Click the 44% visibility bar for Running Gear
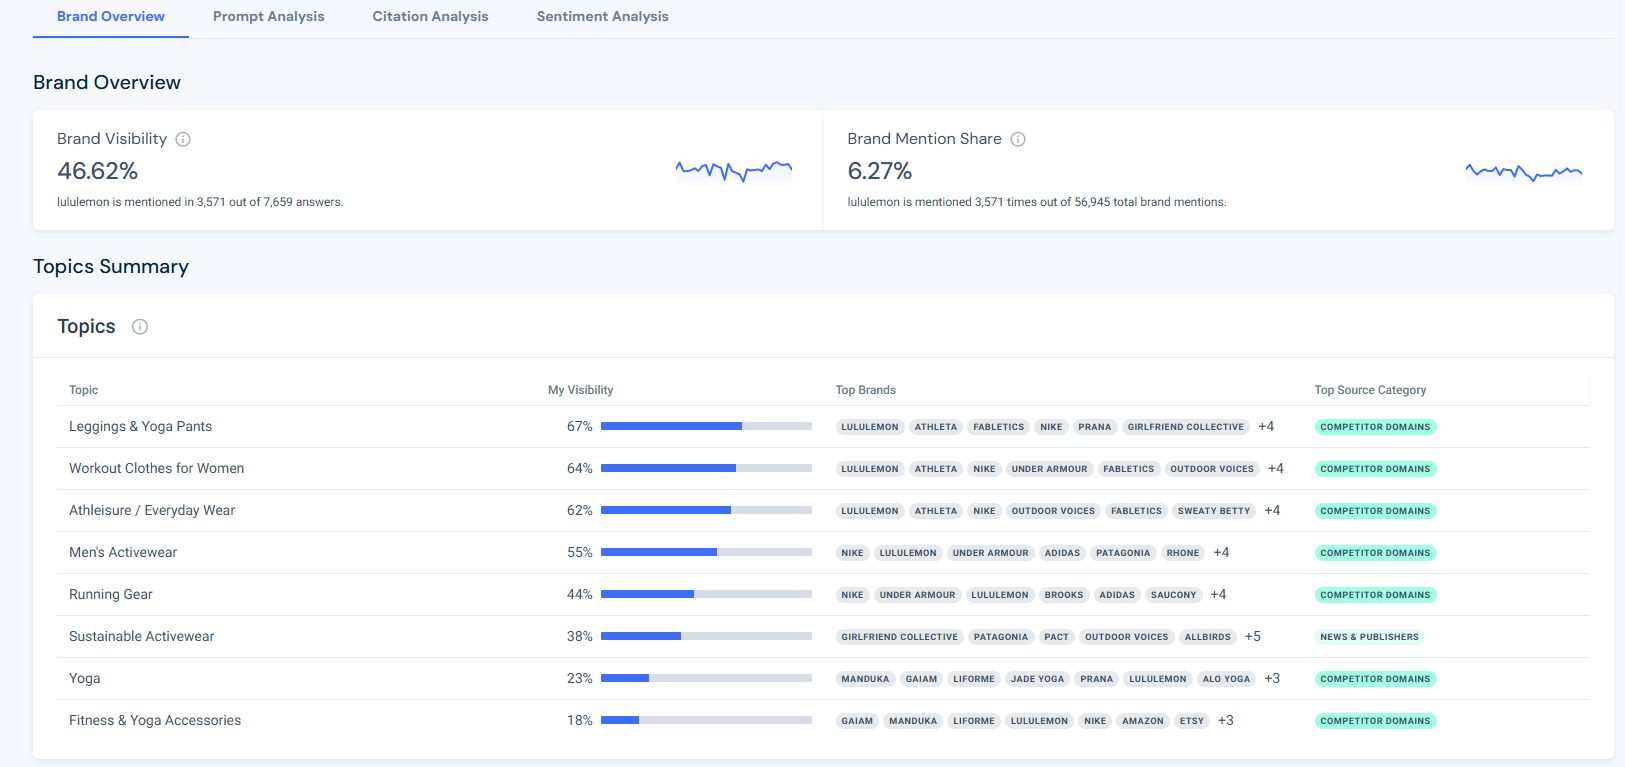 coord(706,594)
